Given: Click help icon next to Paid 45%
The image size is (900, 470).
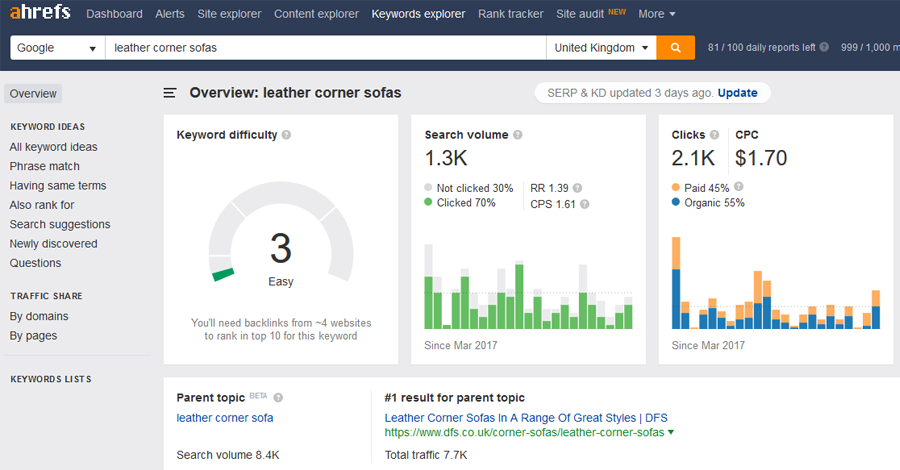Looking at the screenshot, I should (739, 187).
